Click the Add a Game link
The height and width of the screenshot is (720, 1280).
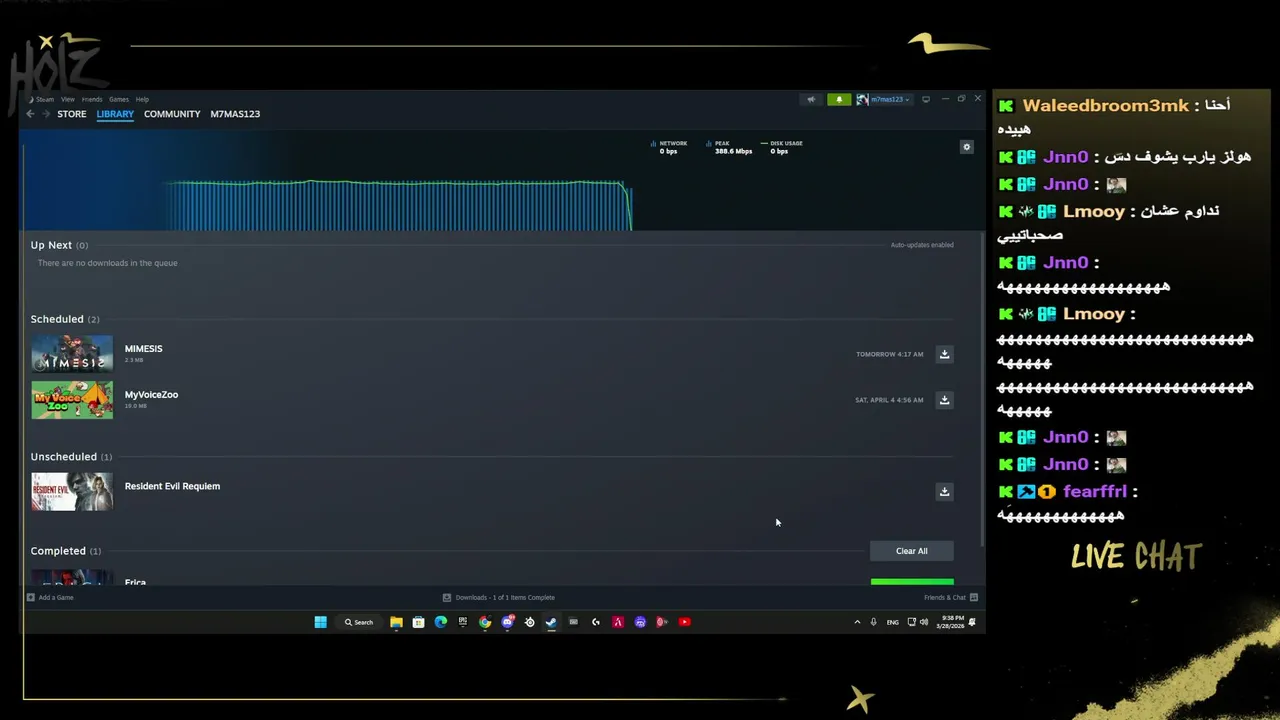click(56, 597)
